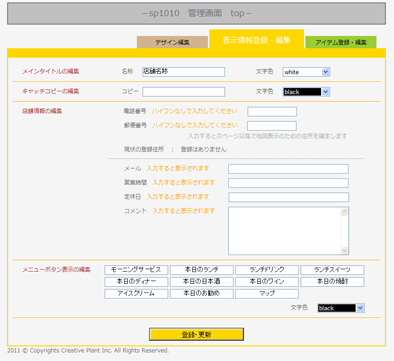Image resolution: width=394 pixels, height=361 pixels.
Task: Click the 営業時間 input field
Action: tap(288, 183)
